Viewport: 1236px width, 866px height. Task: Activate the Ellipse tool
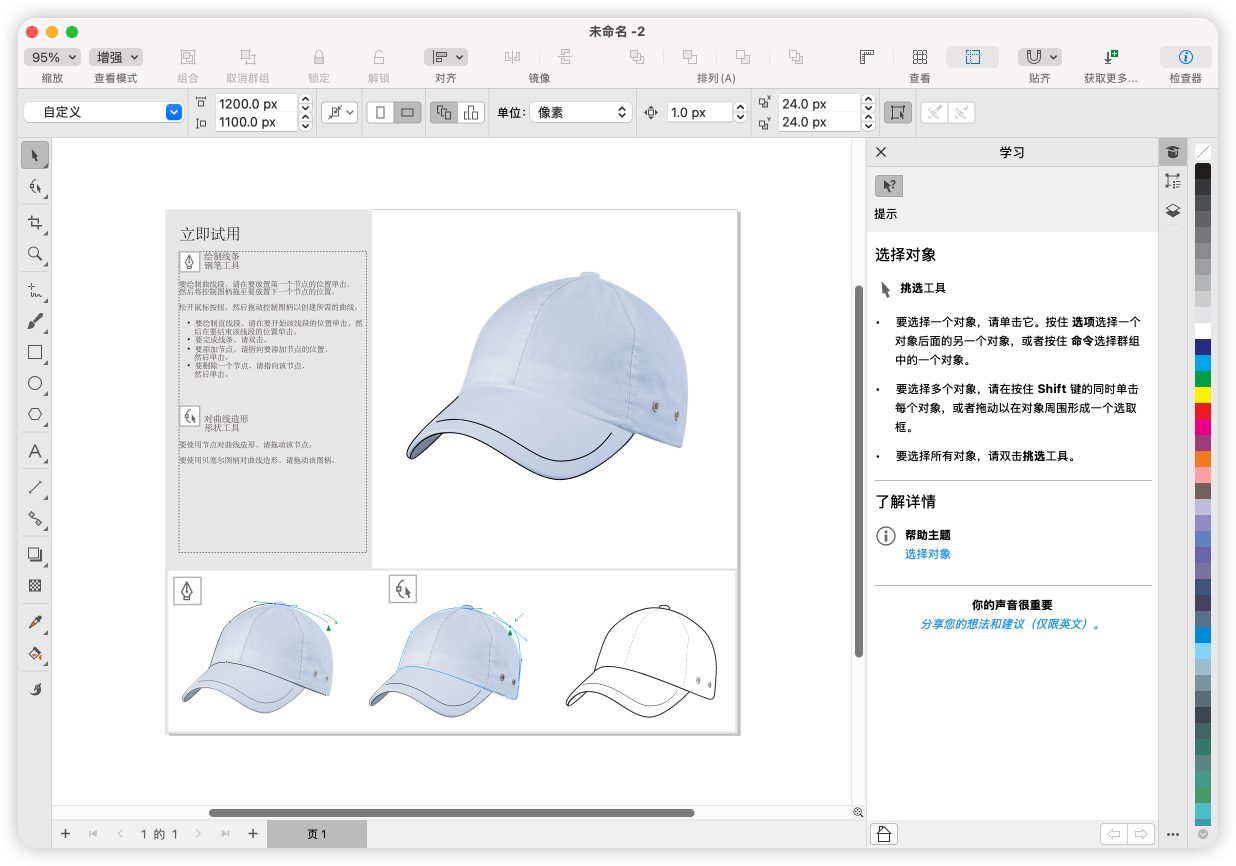tap(35, 383)
